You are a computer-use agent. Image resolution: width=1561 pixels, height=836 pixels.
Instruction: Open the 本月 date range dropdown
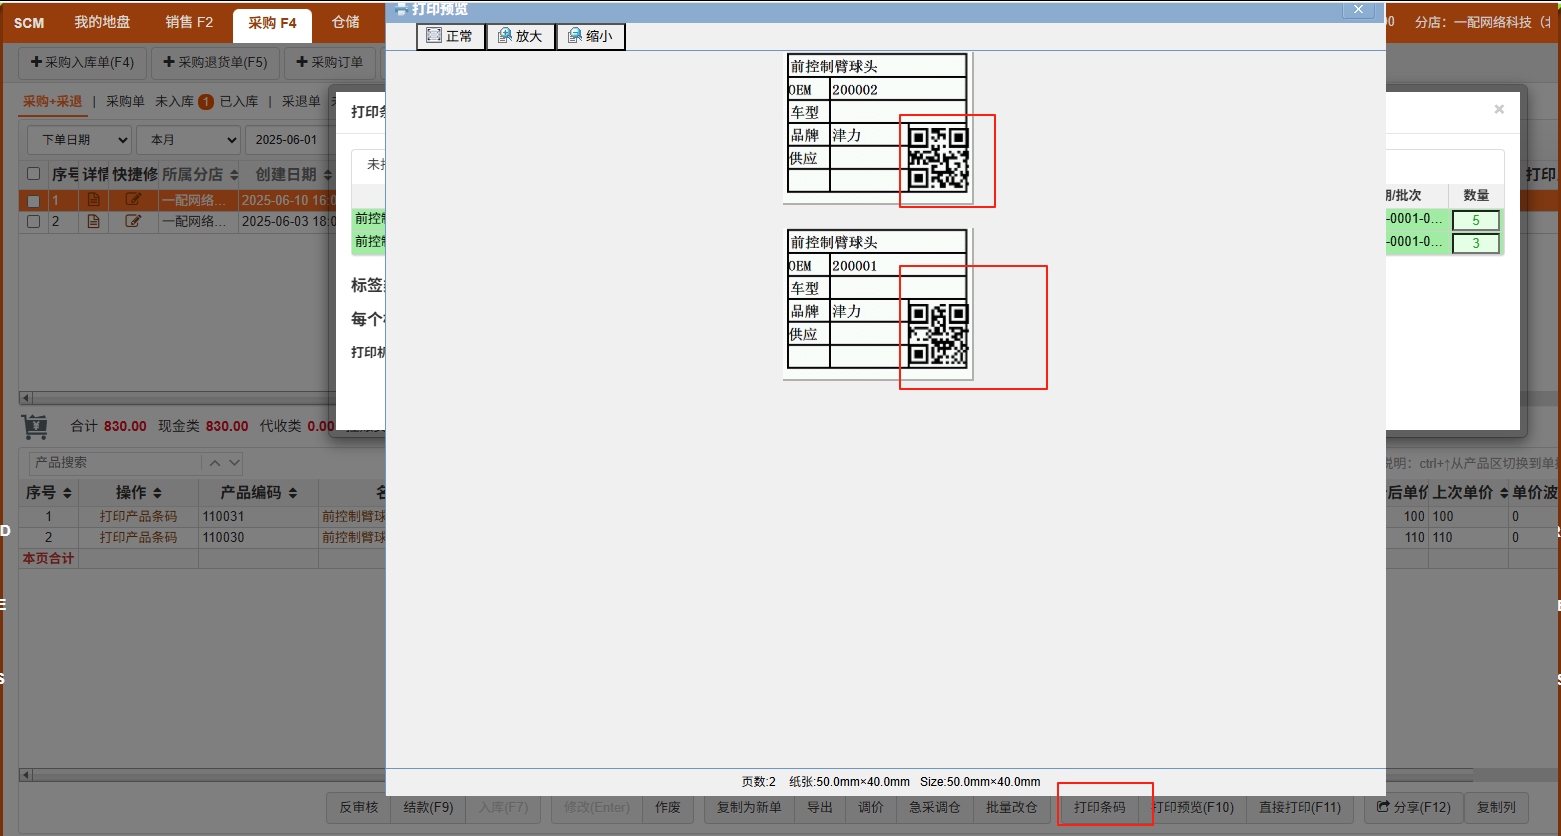(x=188, y=140)
